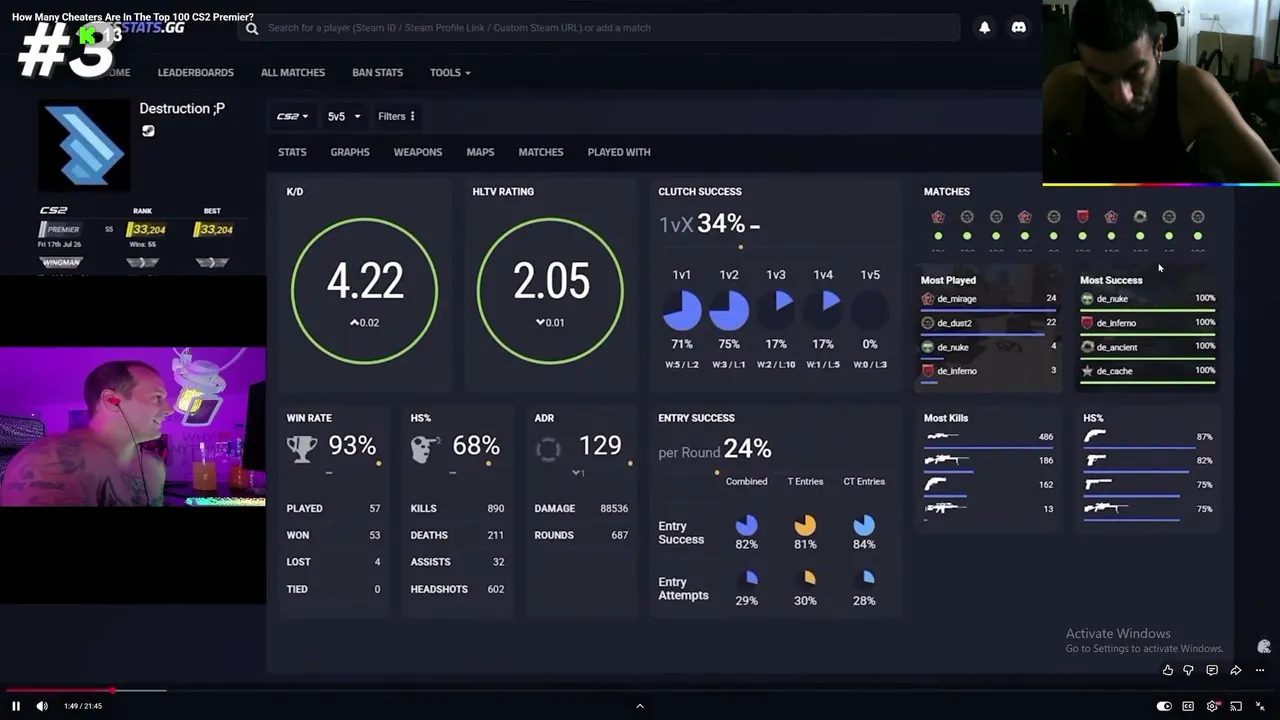Open the video more options ellipsis
The height and width of the screenshot is (720, 1280).
point(1260,670)
